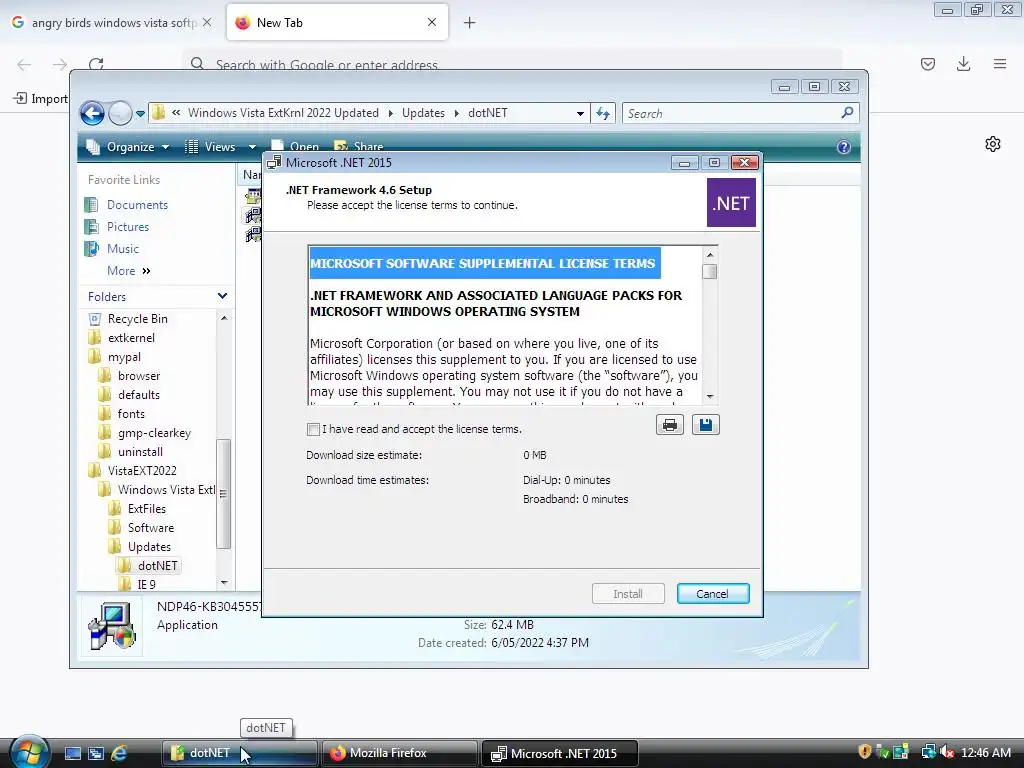
Task: Switch to dotNET taskbar button
Action: (x=238, y=753)
